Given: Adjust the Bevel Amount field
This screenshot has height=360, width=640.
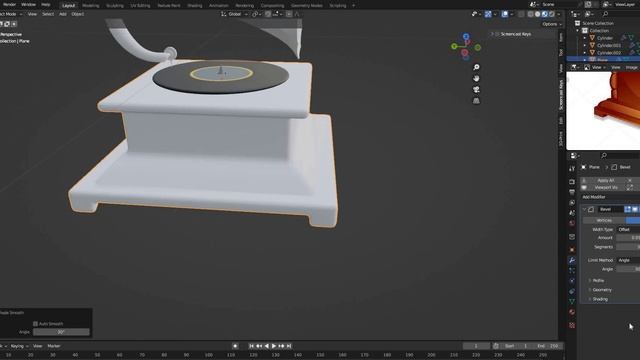Looking at the screenshot, I should coord(628,238).
